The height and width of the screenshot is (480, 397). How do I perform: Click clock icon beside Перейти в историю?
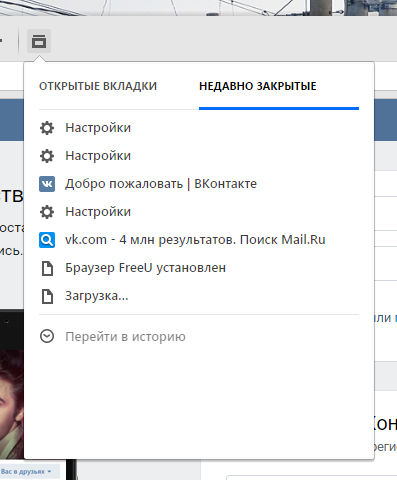[x=47, y=336]
